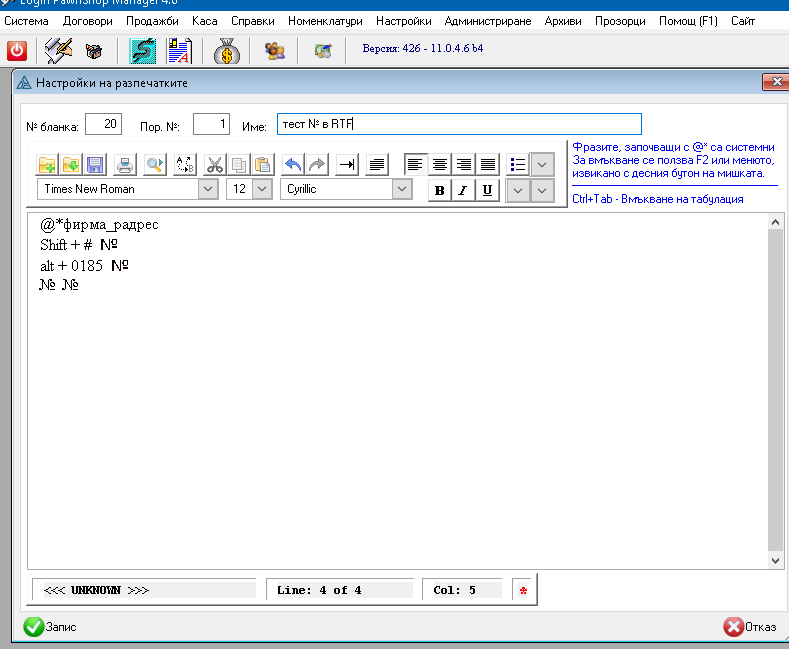Click the Save floppy disk icon
Viewport: 789px width, 649px height.
[95, 165]
